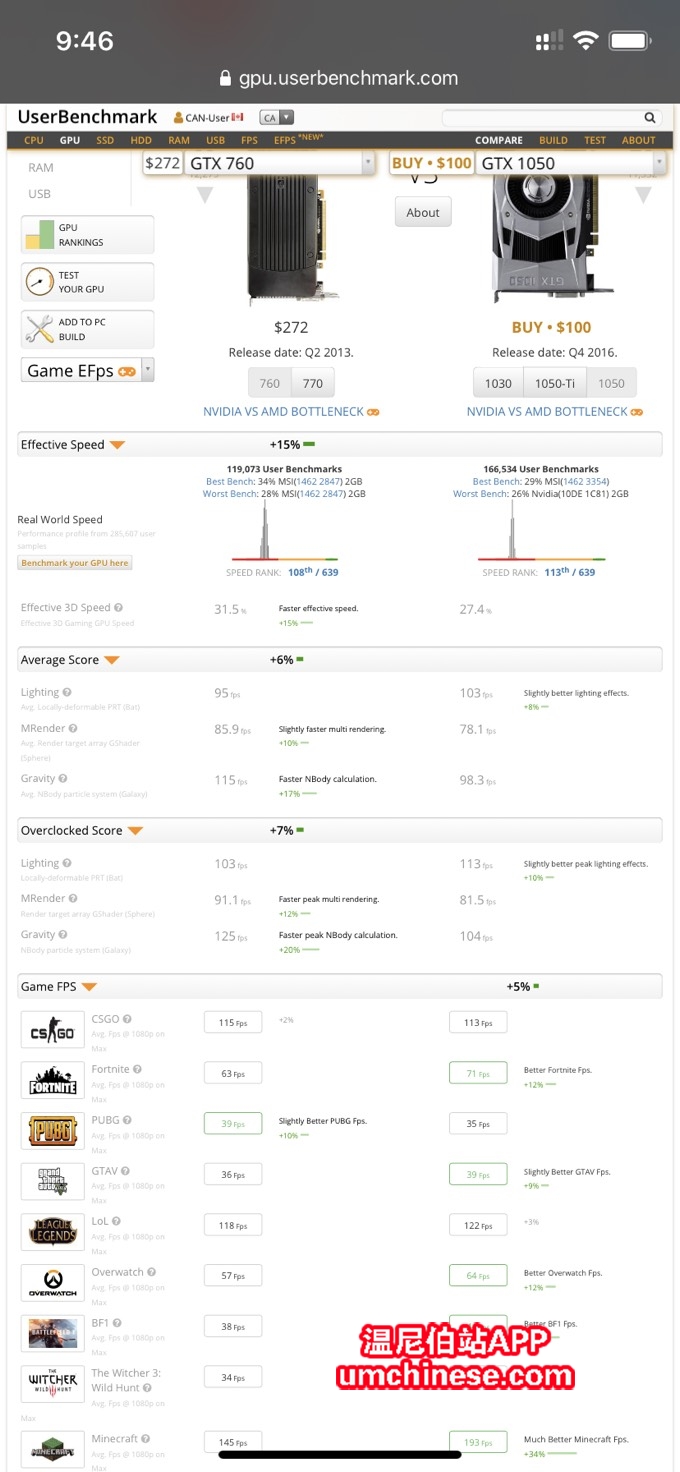Screen dimensions: 680x1472
Task: Click The Witcher 3 game logo
Action: (x=52, y=1385)
